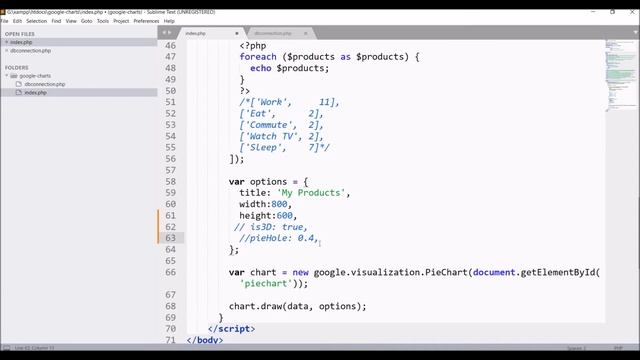Click line number 58 in the gutter
Viewport: 640px width, 360px height.
[x=170, y=181]
